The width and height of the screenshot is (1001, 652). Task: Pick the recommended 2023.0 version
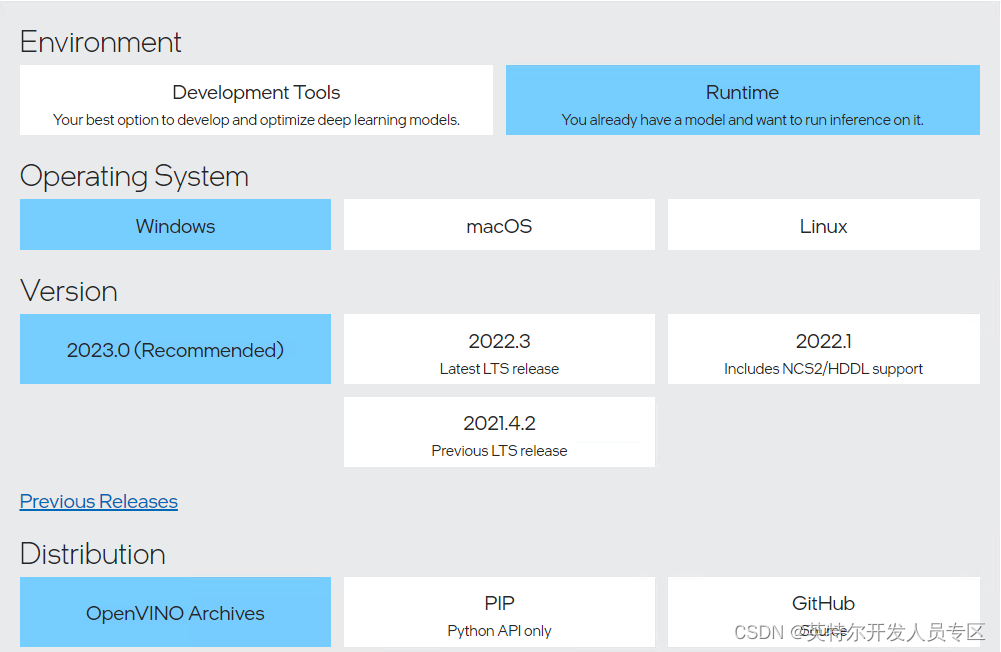tap(175, 349)
